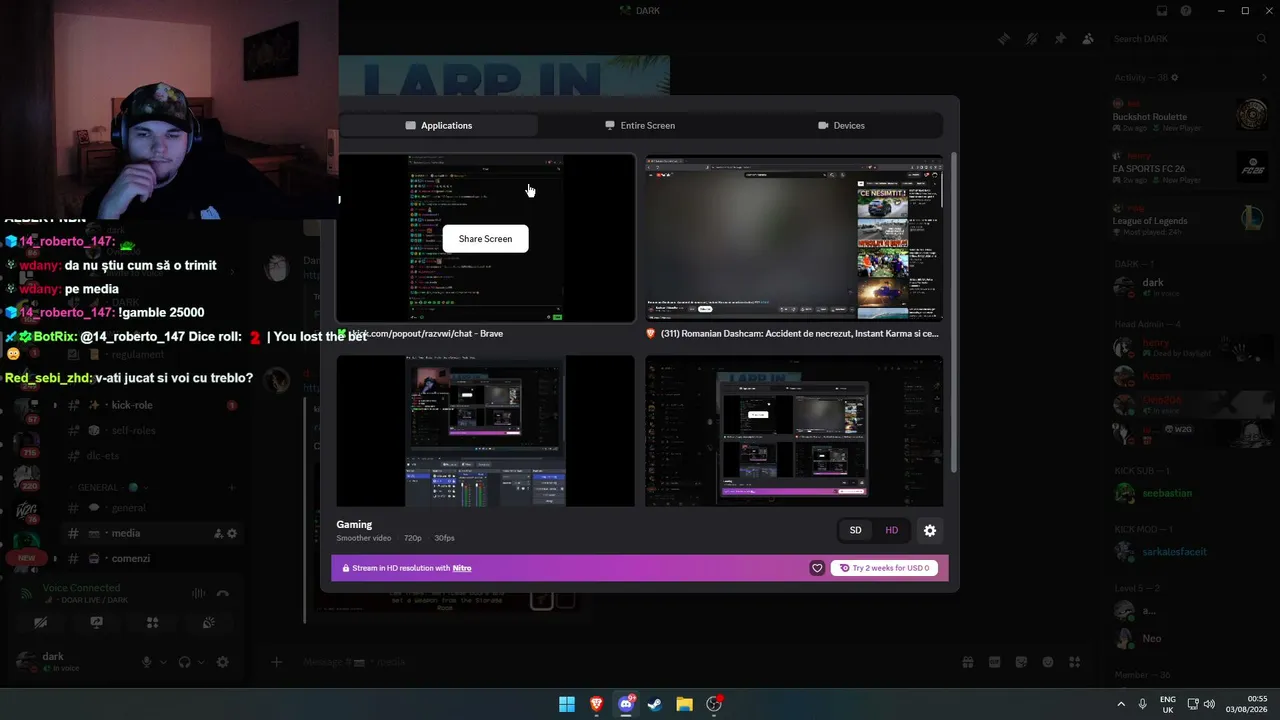Select the bottom-right Discord window thumbnail
This screenshot has height=720, width=1280.
click(x=794, y=431)
